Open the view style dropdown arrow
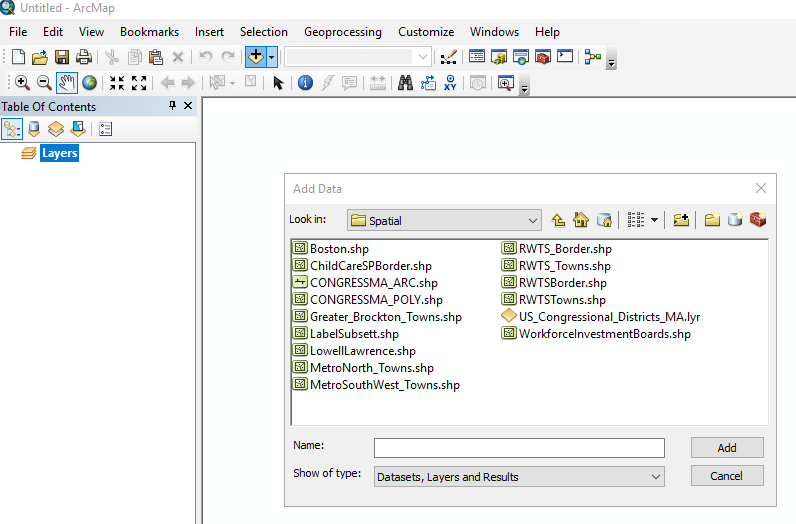Image resolution: width=796 pixels, height=524 pixels. click(654, 220)
